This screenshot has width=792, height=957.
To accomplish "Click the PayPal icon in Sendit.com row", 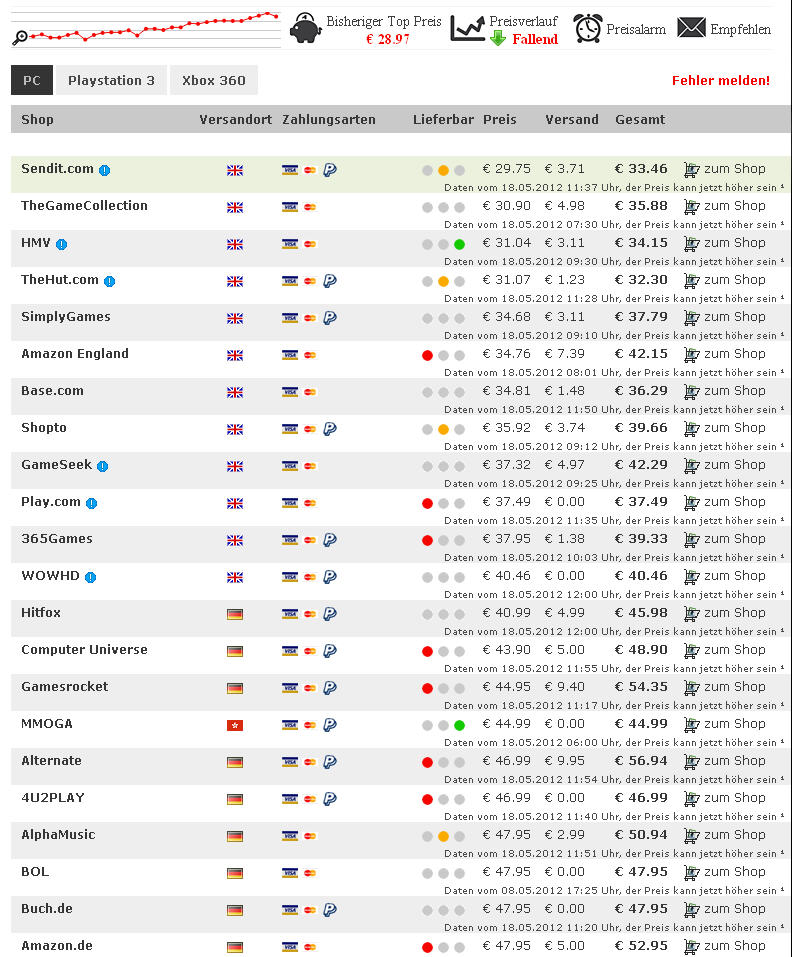I will click(329, 170).
